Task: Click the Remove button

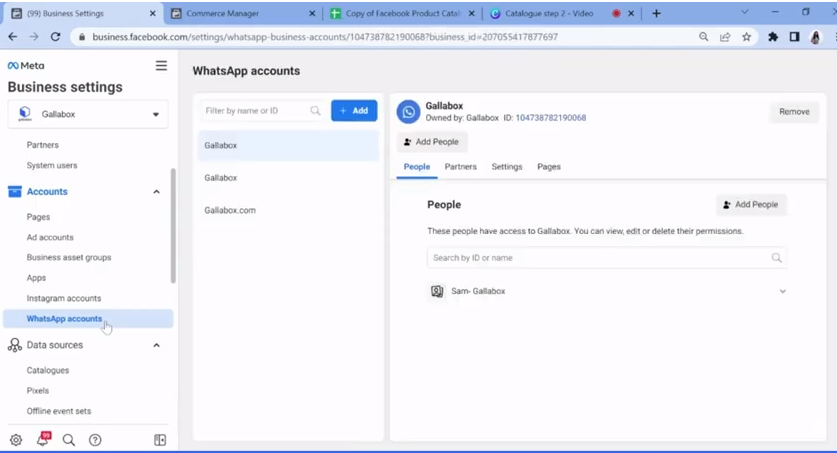Action: pos(794,112)
